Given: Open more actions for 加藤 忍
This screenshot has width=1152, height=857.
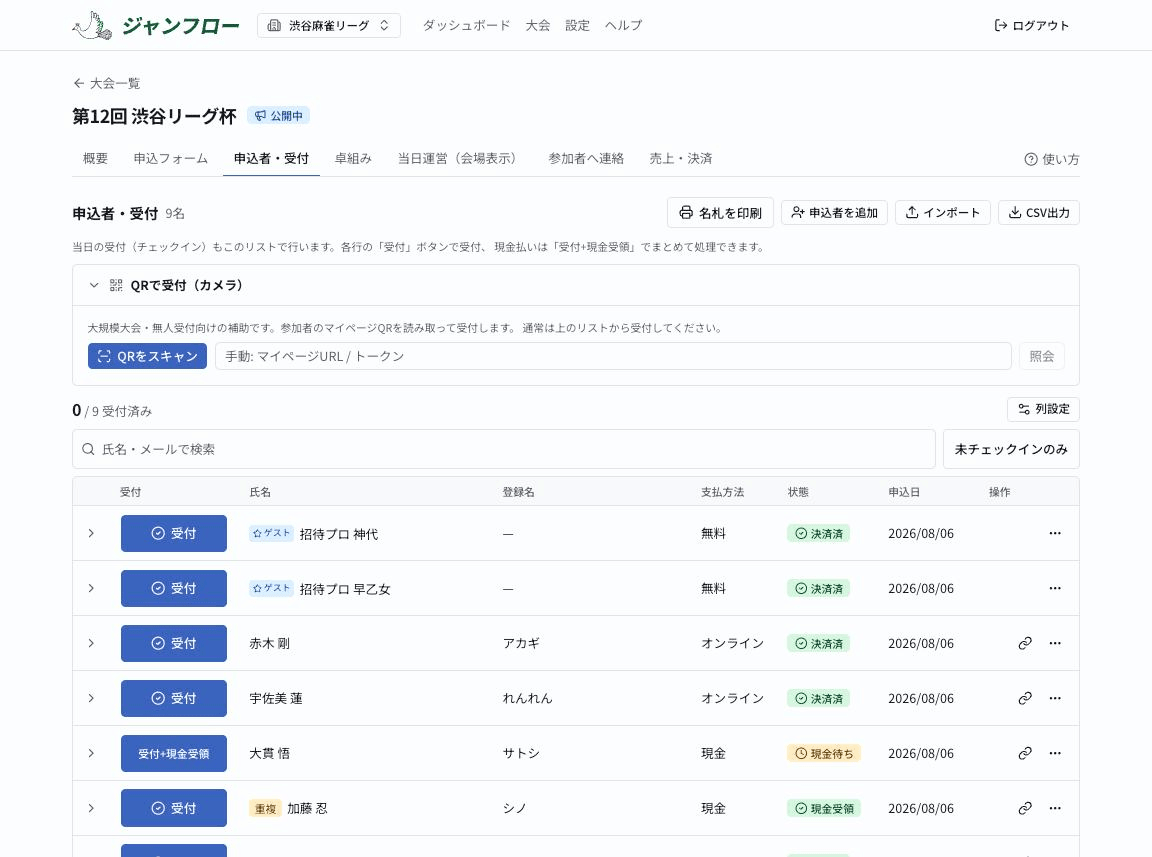Looking at the screenshot, I should click(1055, 808).
